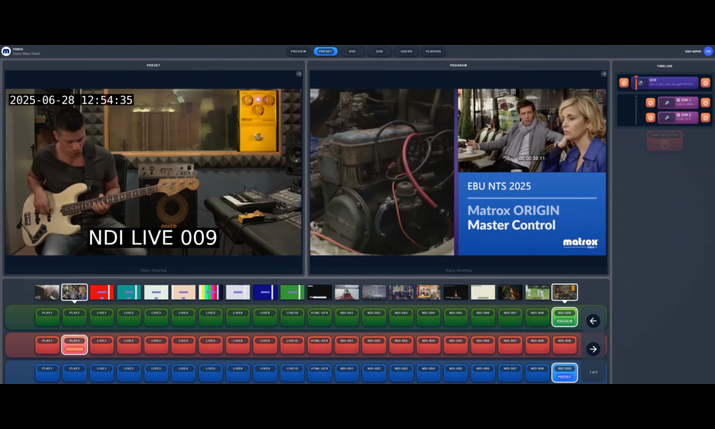
Task: Click left timer button beside DSK 1
Action: (x=651, y=103)
